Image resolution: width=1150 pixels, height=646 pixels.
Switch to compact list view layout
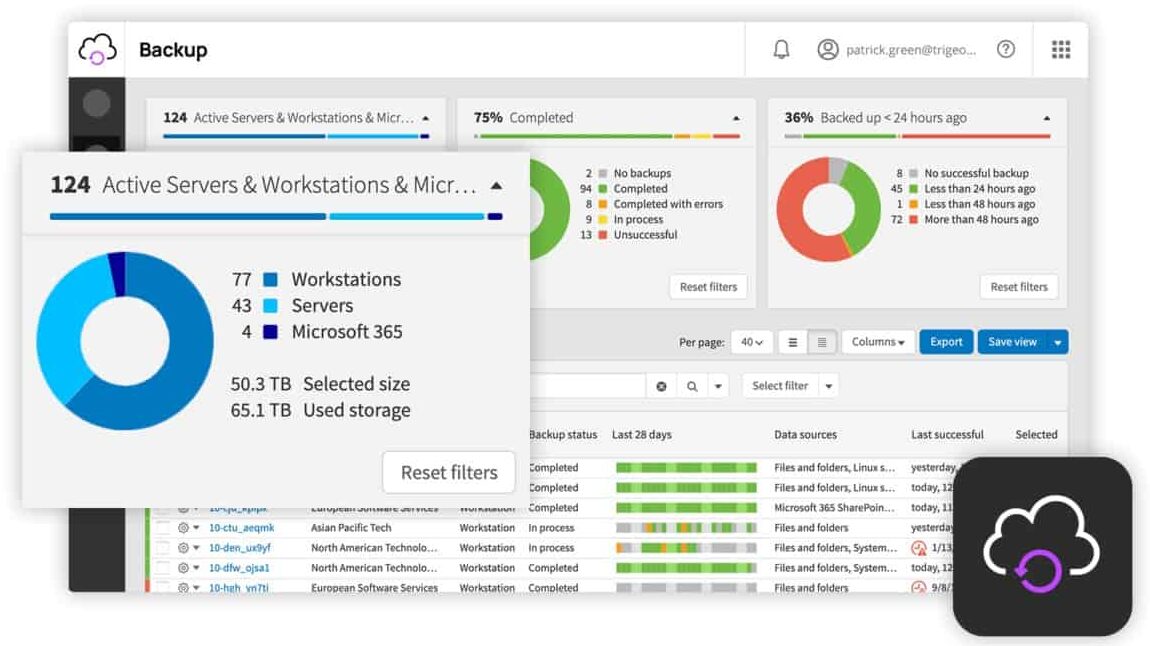(821, 341)
